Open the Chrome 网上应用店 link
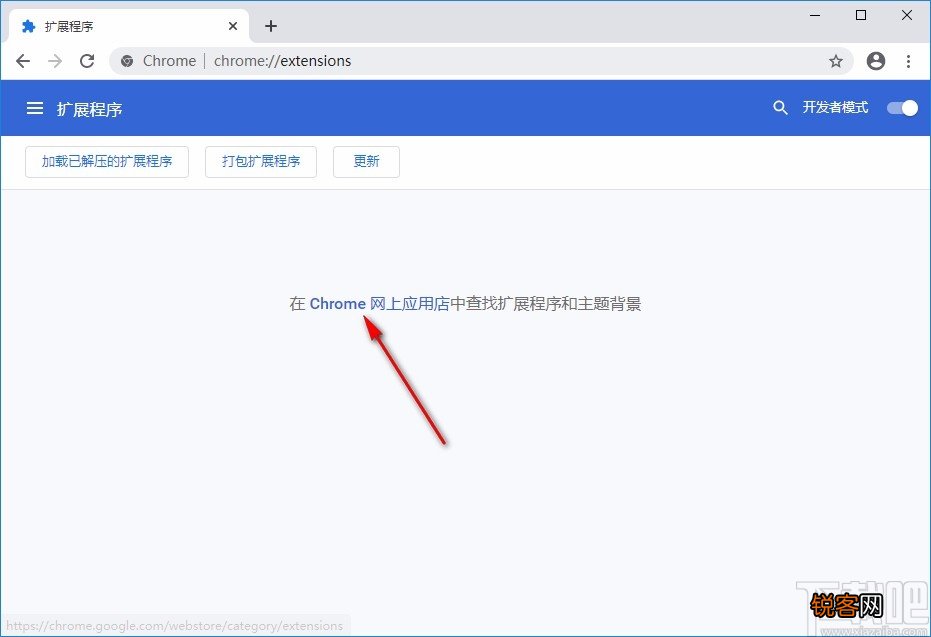The width and height of the screenshot is (931, 637). (379, 304)
